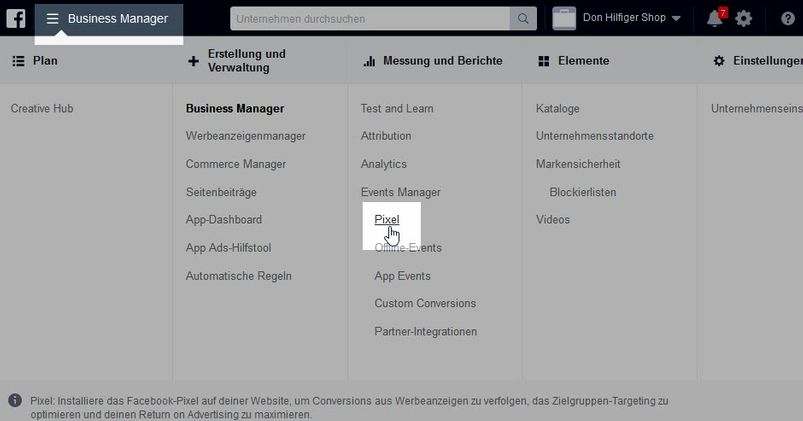
Task: Click the plus icon beside Erstellung und Verwaltung
Action: (x=193, y=61)
